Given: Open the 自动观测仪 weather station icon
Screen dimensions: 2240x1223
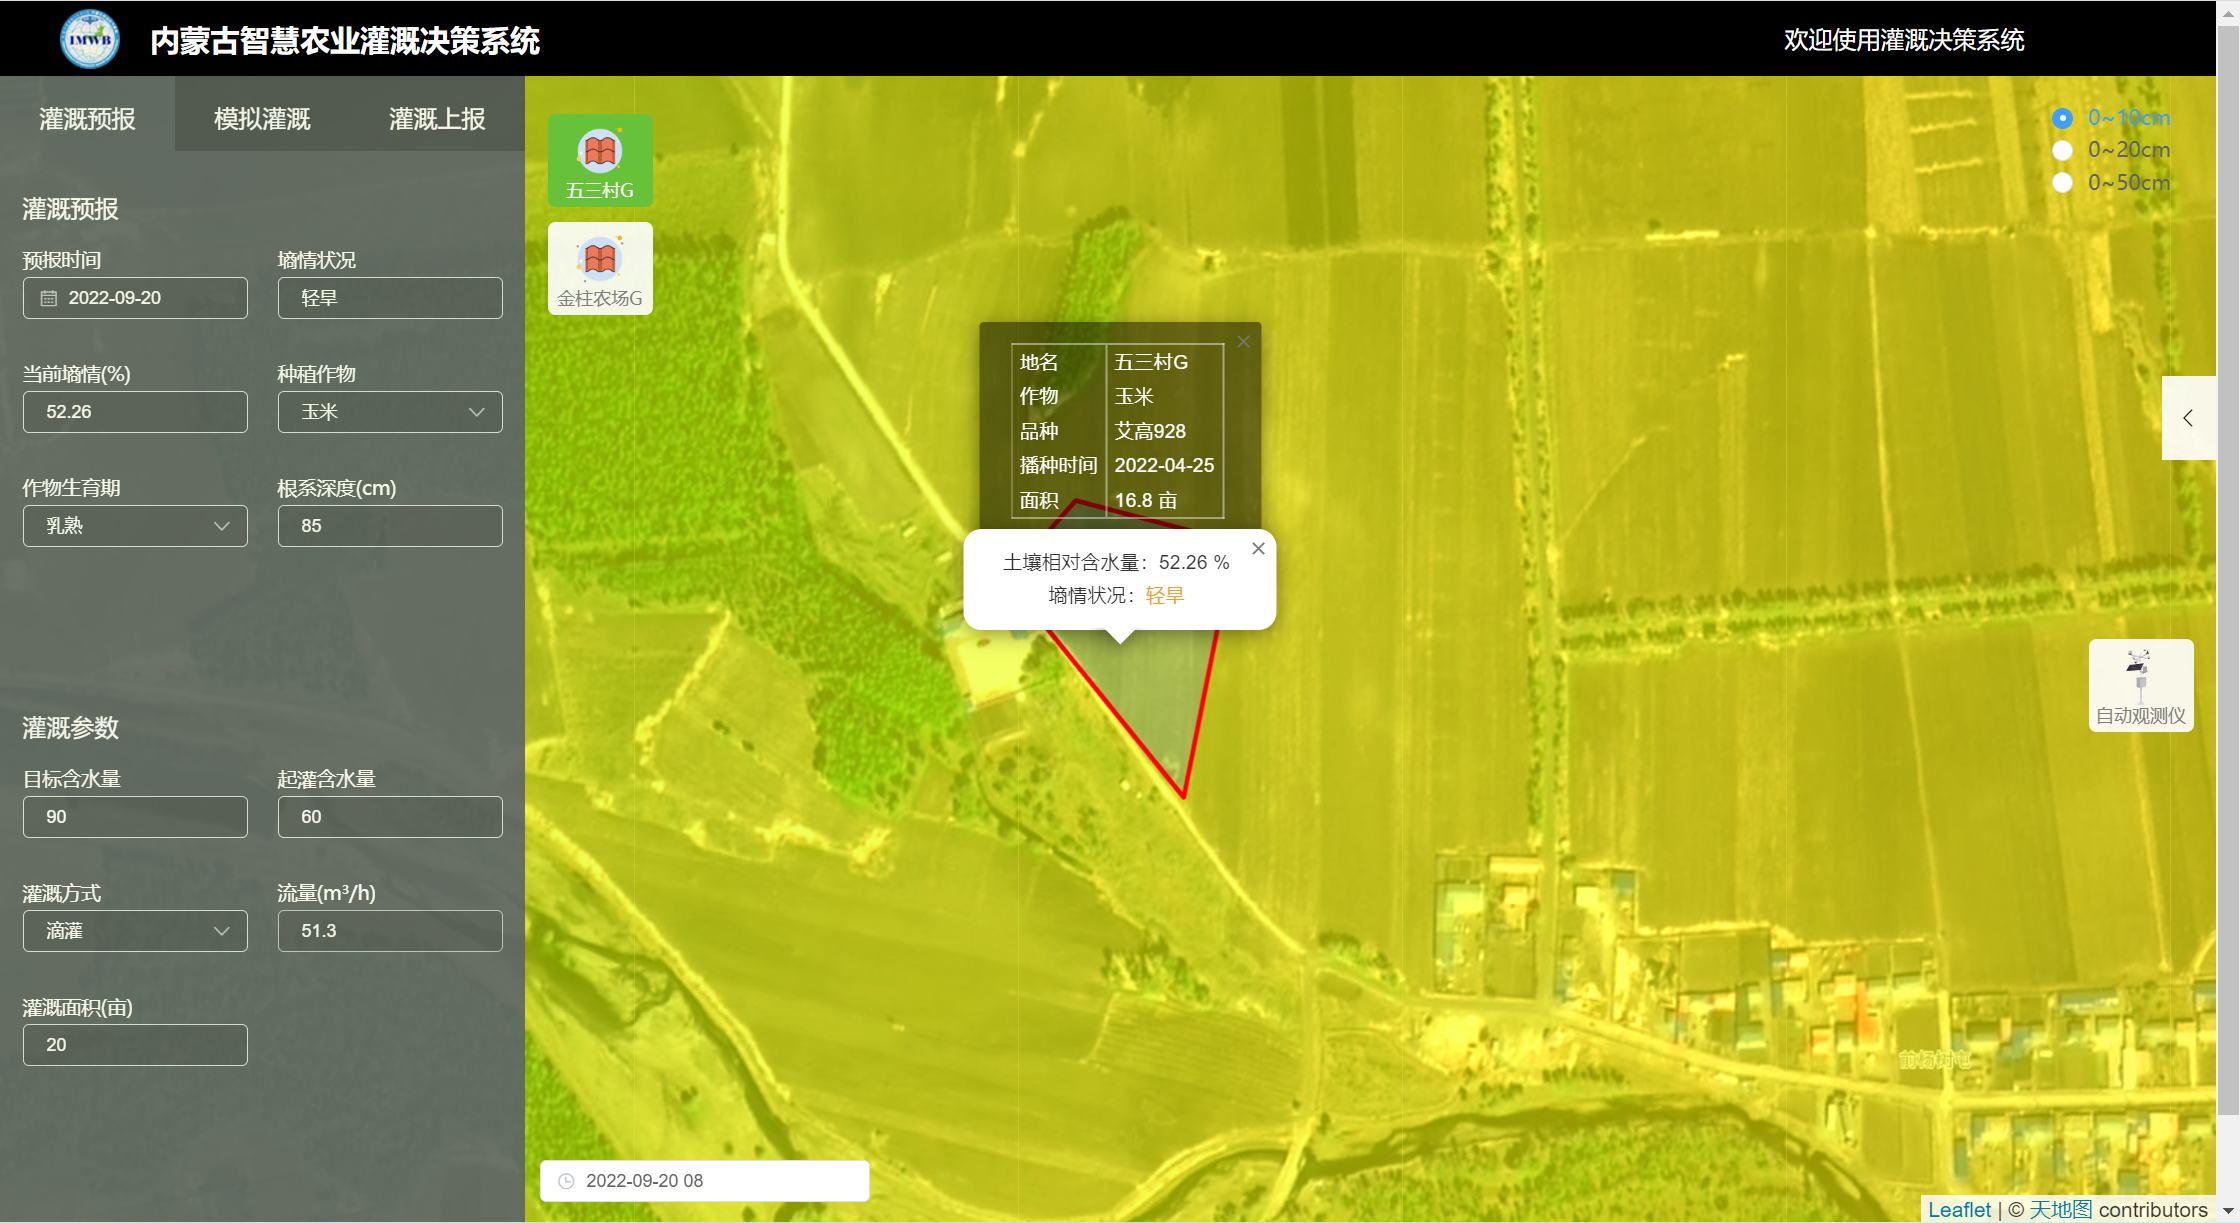Looking at the screenshot, I should [2140, 685].
